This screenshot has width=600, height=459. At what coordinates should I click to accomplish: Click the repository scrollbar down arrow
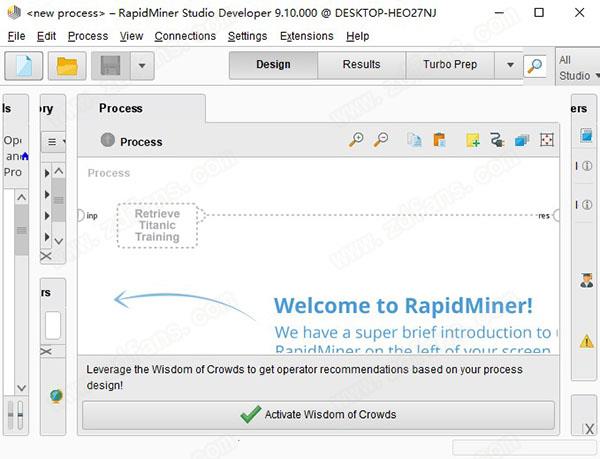[x=59, y=241]
